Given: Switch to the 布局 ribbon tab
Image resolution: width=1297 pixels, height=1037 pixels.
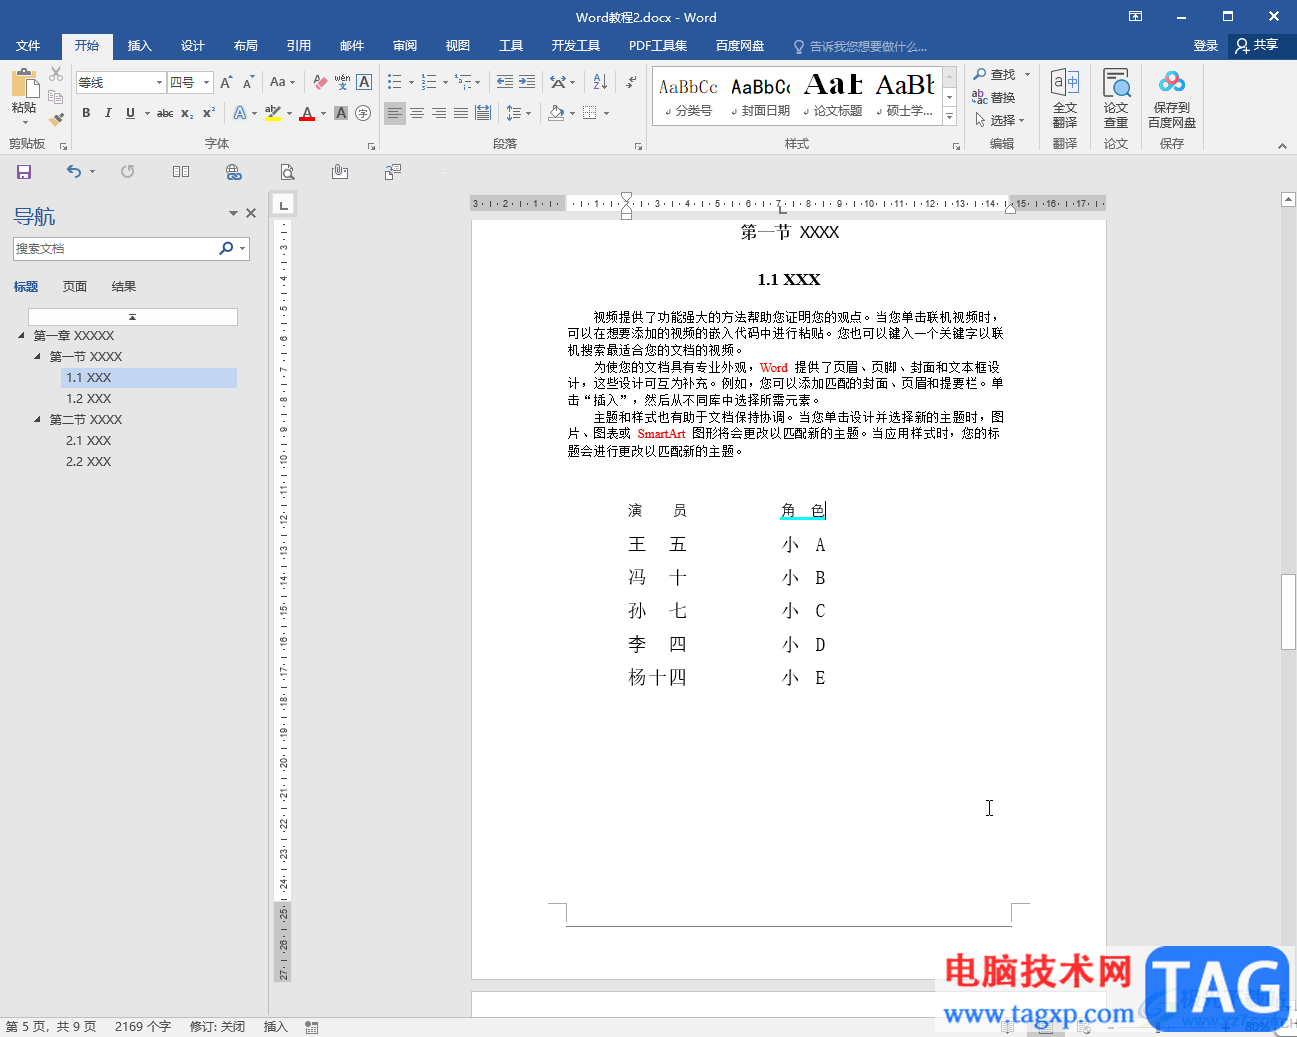Looking at the screenshot, I should (x=246, y=46).
